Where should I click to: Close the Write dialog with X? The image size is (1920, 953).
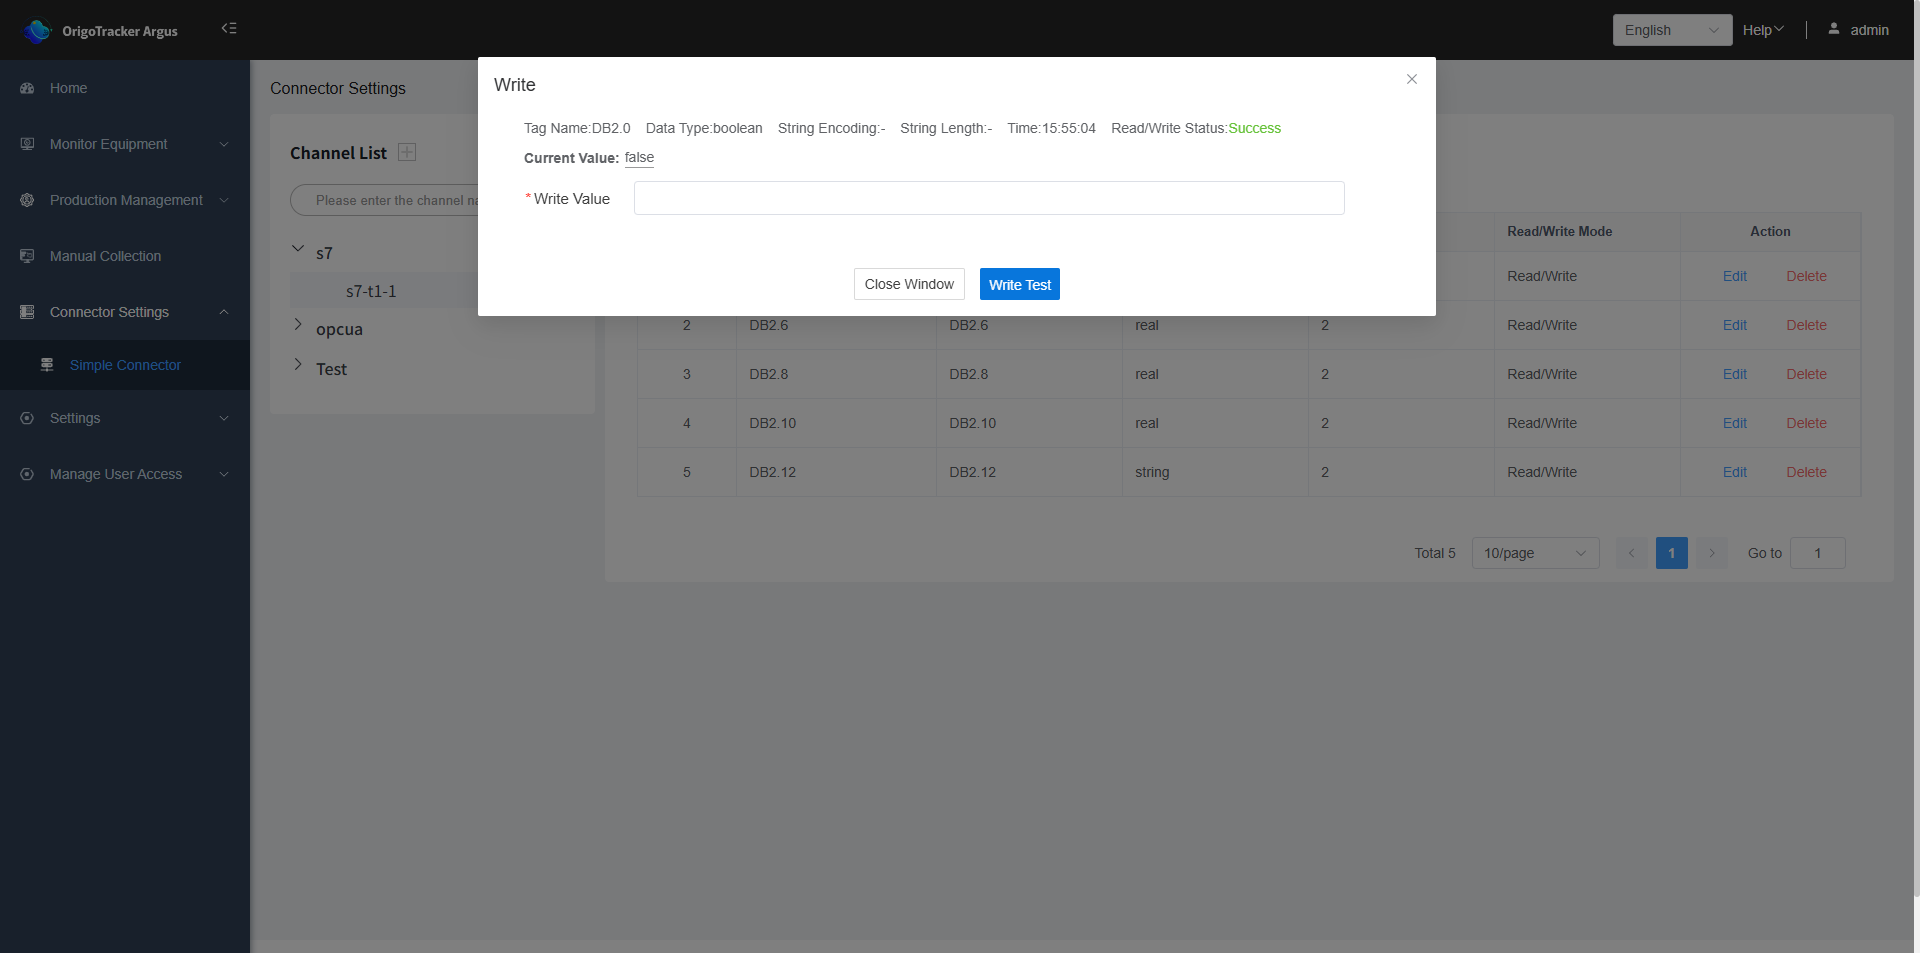[x=1411, y=80]
